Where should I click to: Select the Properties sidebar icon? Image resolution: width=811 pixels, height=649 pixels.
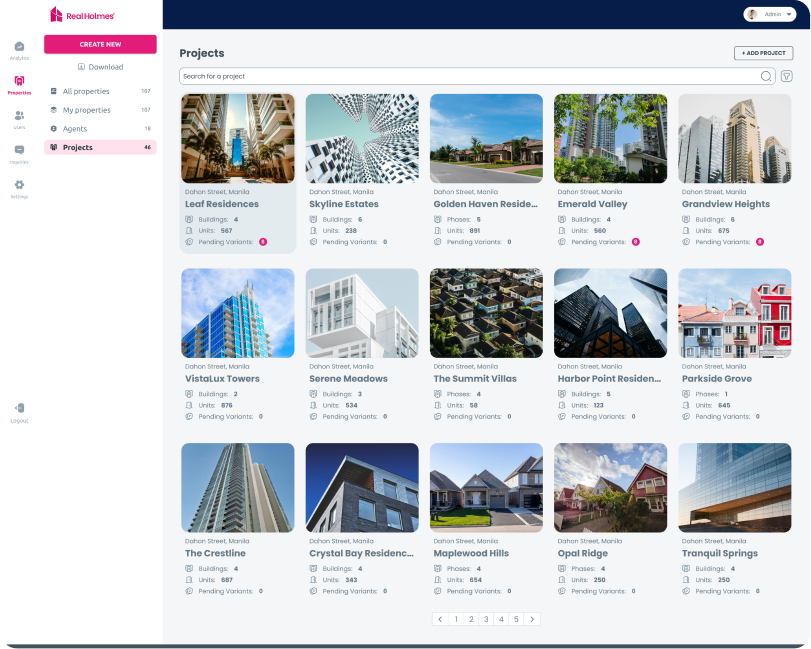point(18,83)
